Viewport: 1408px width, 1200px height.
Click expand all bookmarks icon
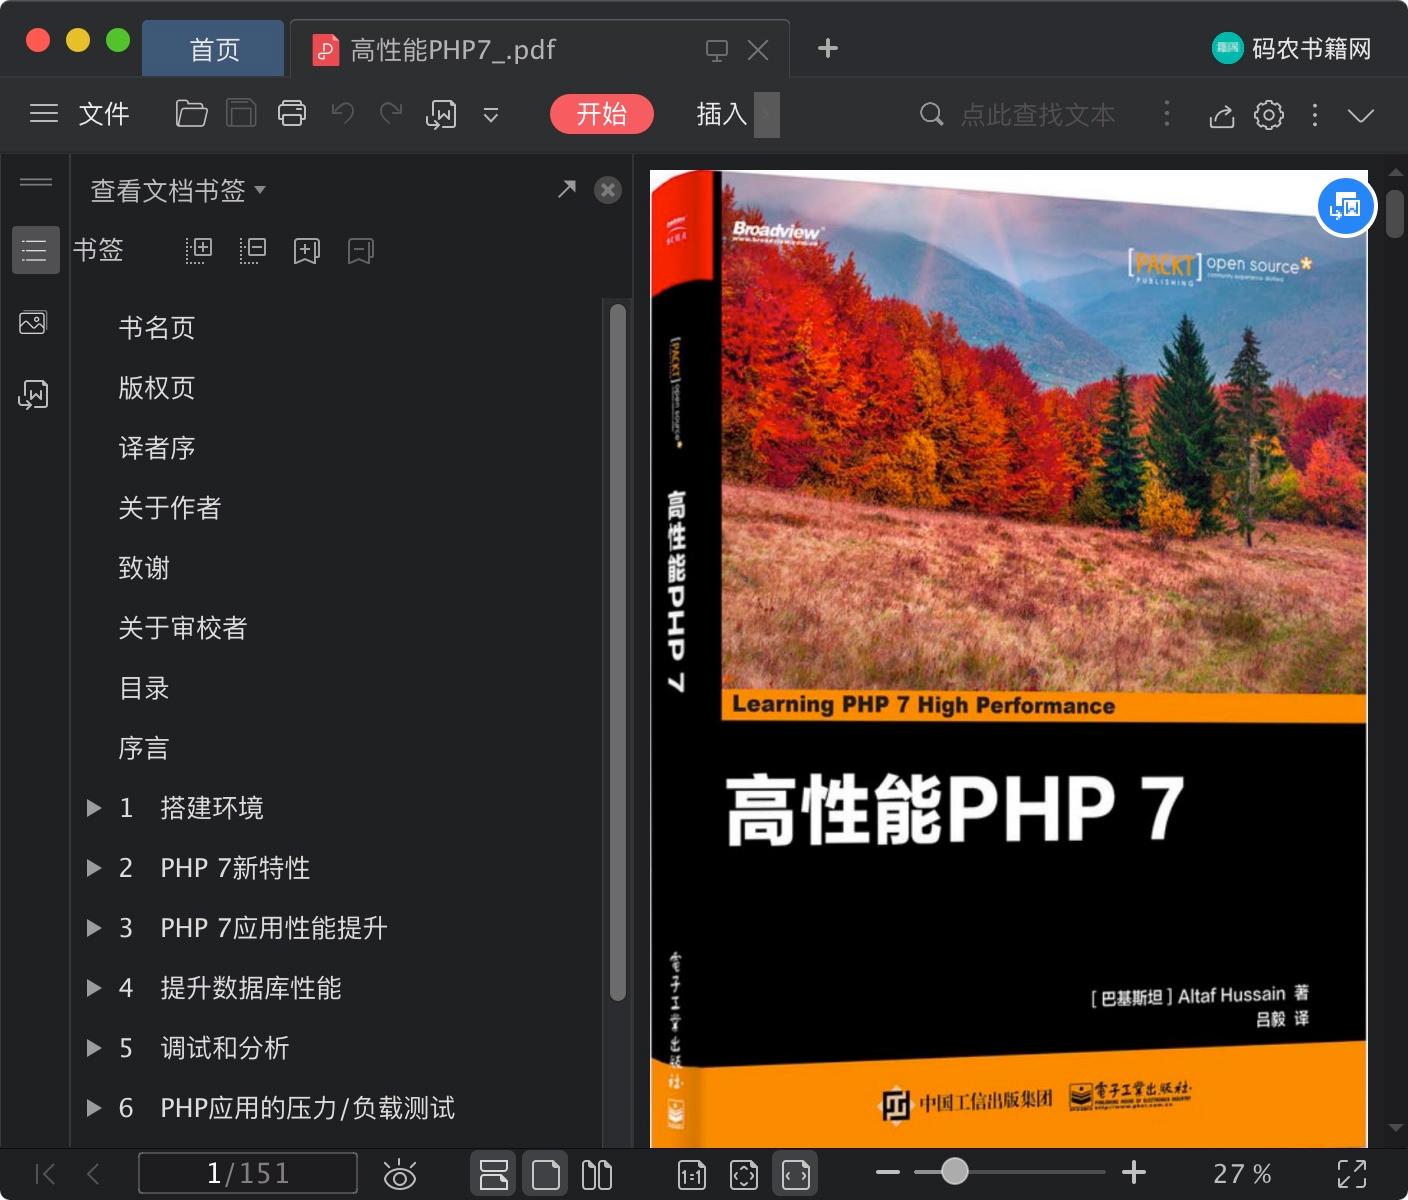coord(199,250)
